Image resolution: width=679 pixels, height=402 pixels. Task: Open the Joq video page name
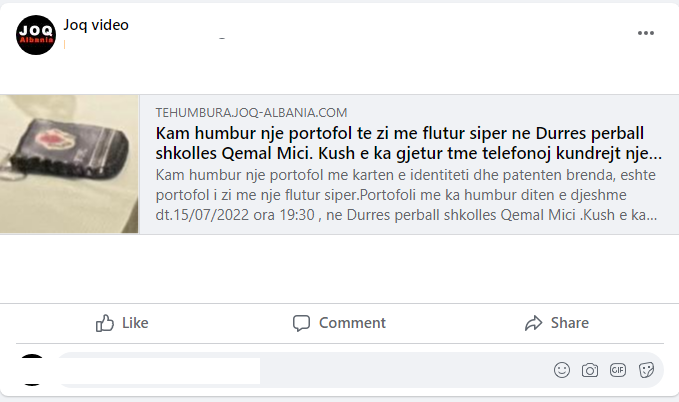[96, 25]
